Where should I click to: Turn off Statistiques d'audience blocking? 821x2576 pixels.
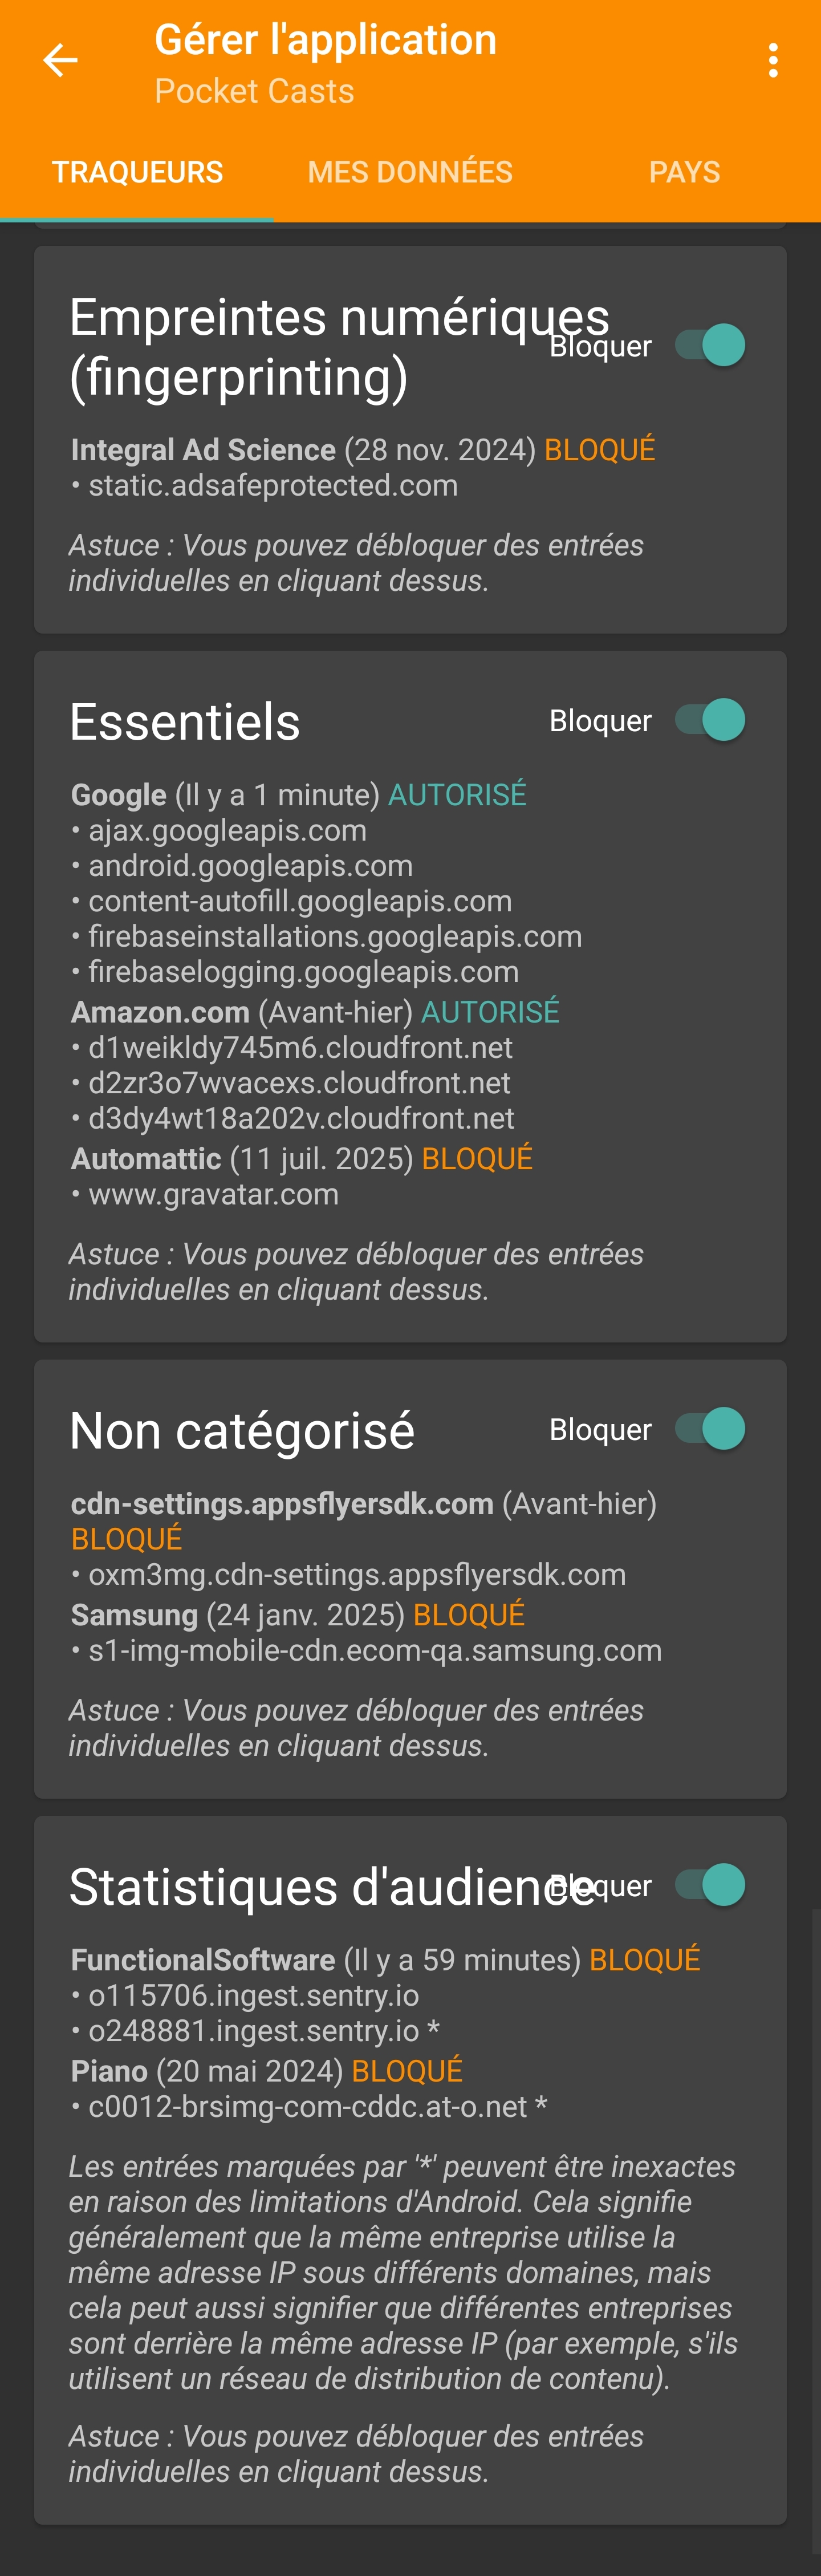[711, 1885]
